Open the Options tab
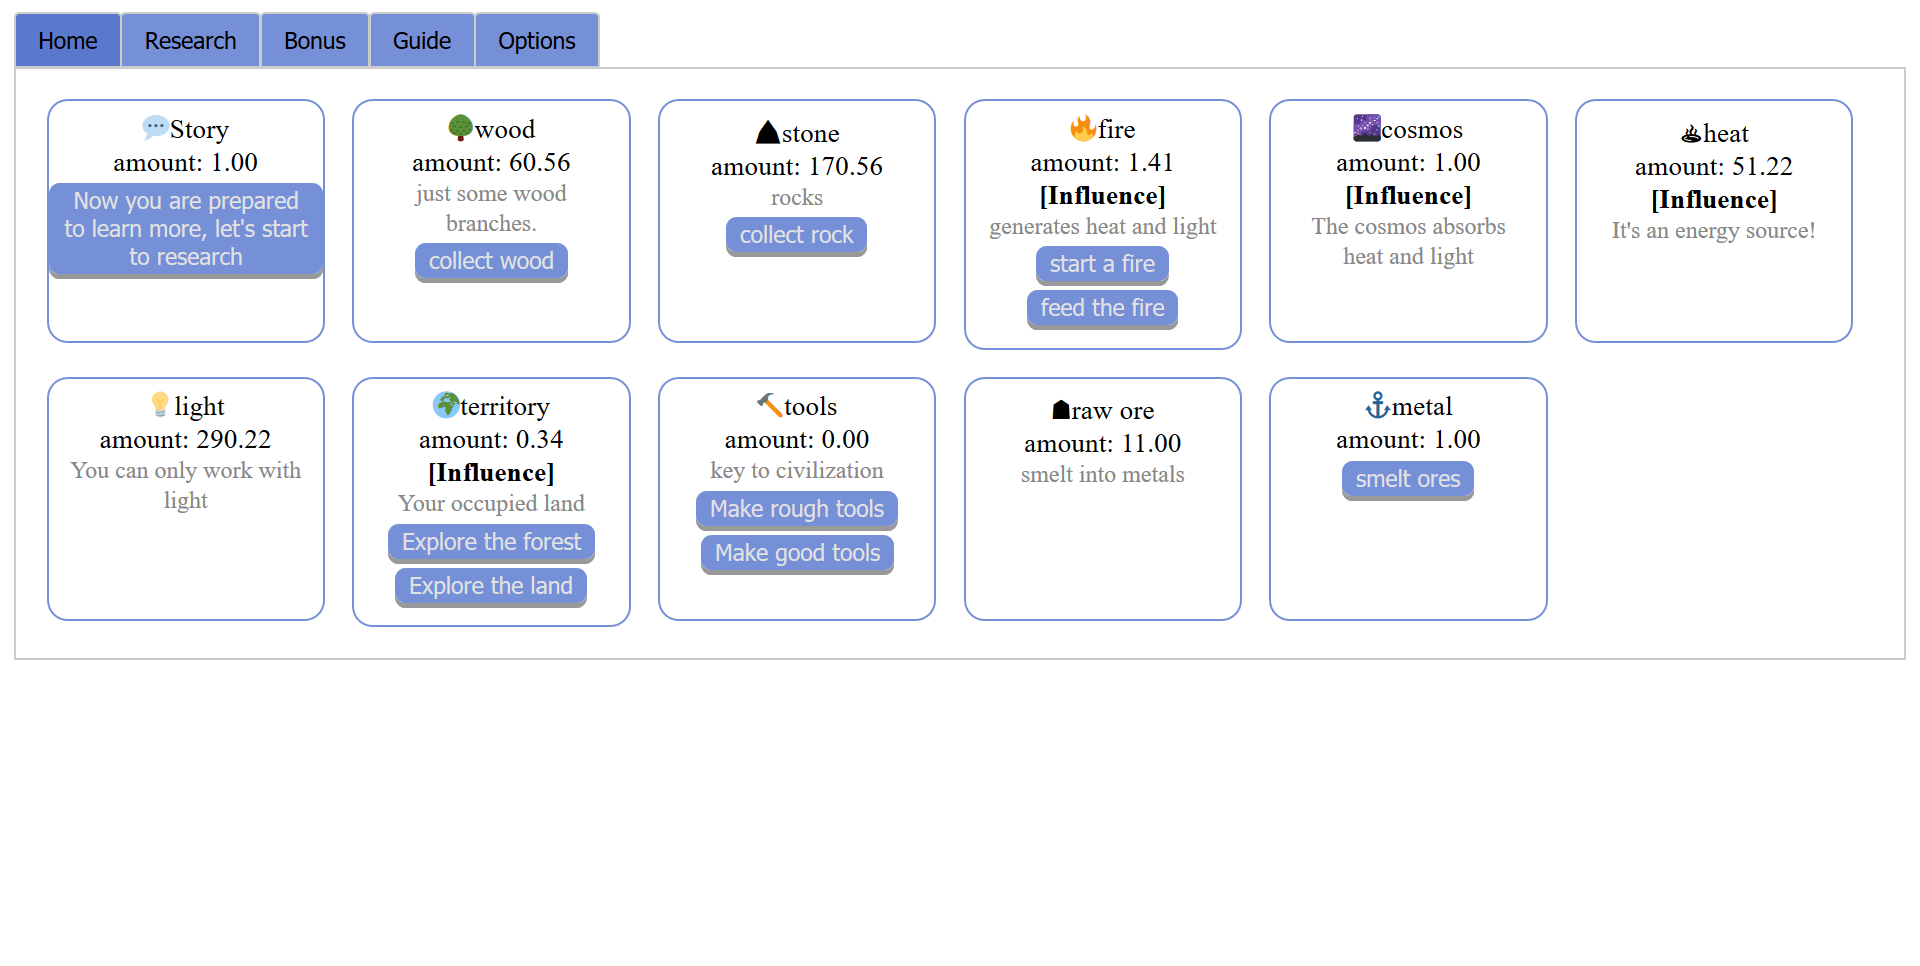This screenshot has height=966, width=1920. click(x=537, y=41)
